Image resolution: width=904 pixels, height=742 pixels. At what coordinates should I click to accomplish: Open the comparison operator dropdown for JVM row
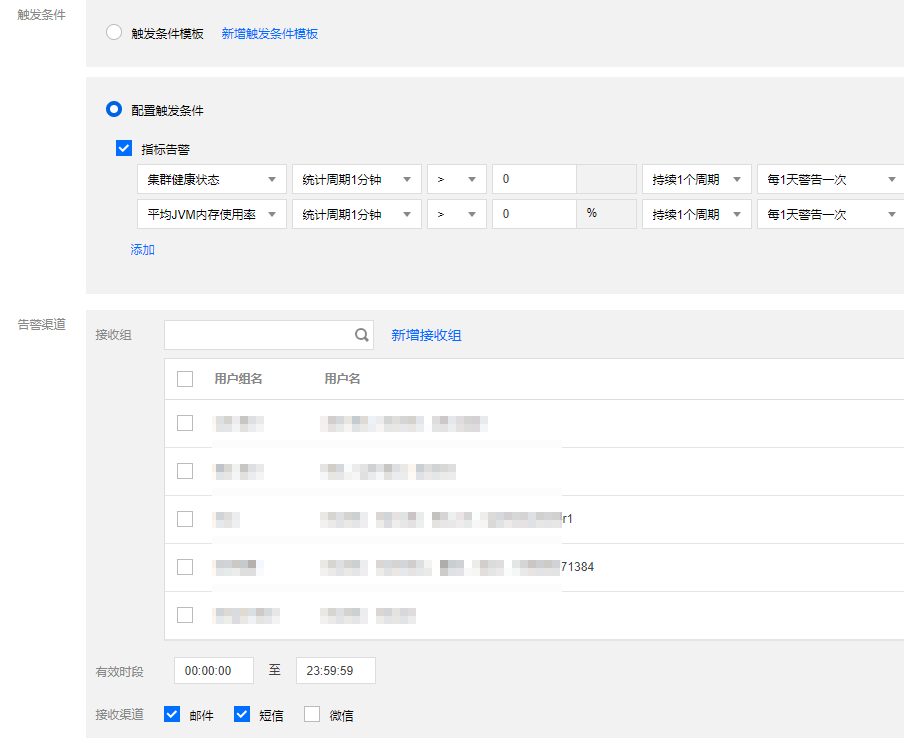(457, 214)
